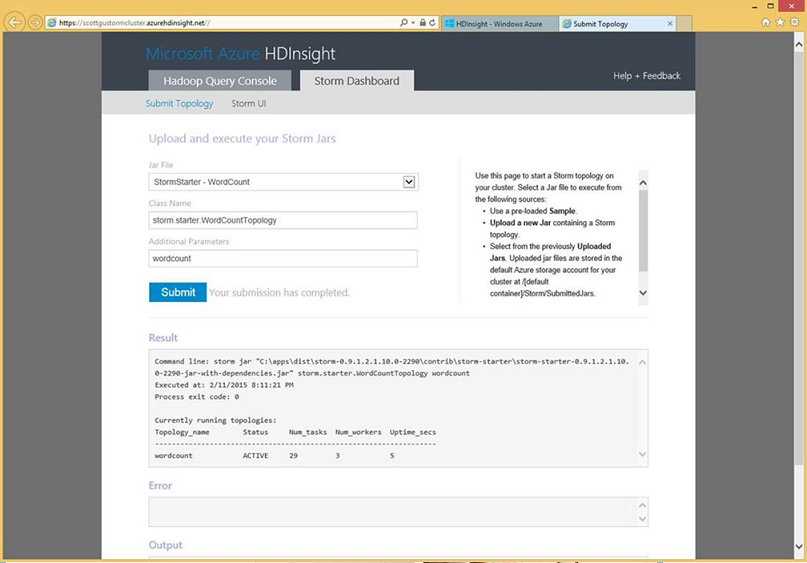Click the Class Name input field
Viewport: 807px width, 563px height.
(x=283, y=220)
